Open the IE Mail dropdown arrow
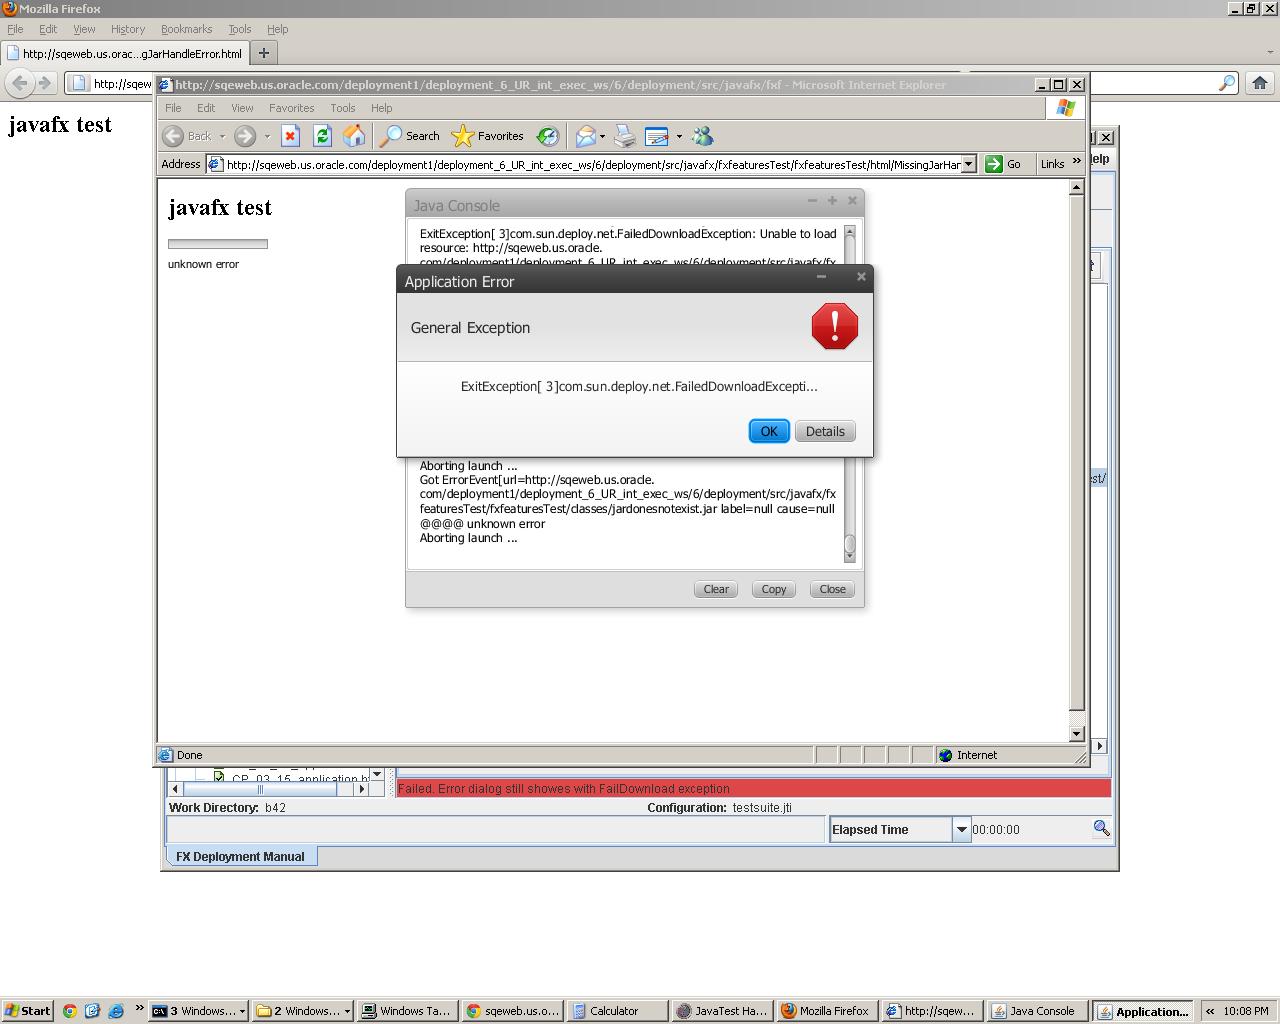Image resolution: width=1280 pixels, height=1024 pixels. coord(602,136)
